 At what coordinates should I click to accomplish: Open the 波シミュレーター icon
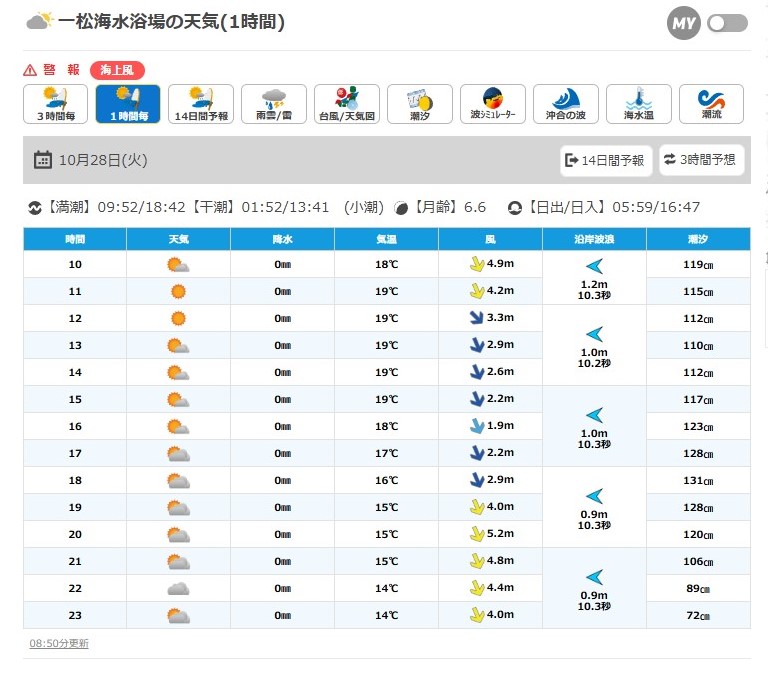[492, 104]
